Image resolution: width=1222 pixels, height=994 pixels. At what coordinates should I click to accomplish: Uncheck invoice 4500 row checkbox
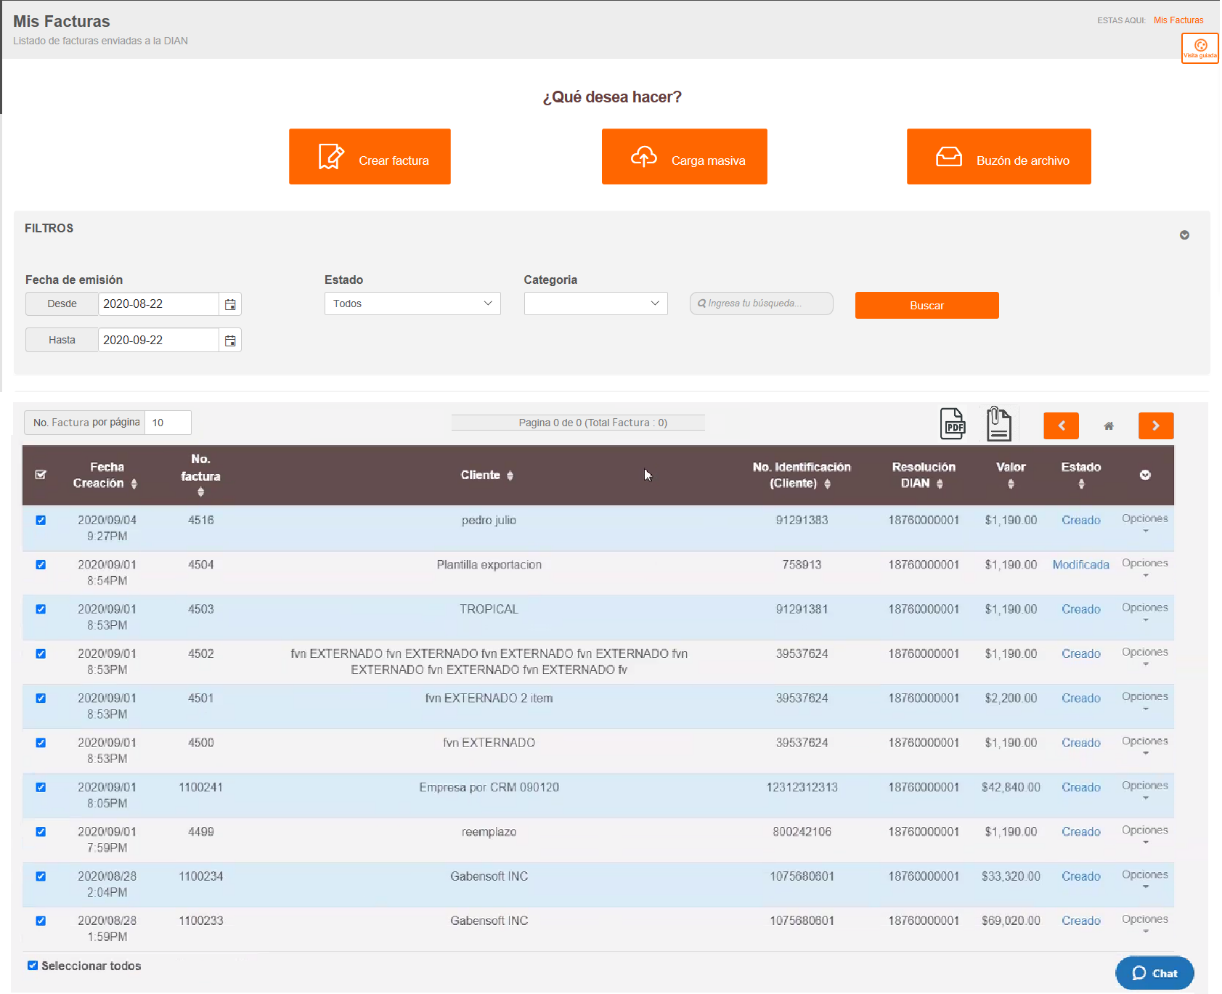pyautogui.click(x=41, y=743)
